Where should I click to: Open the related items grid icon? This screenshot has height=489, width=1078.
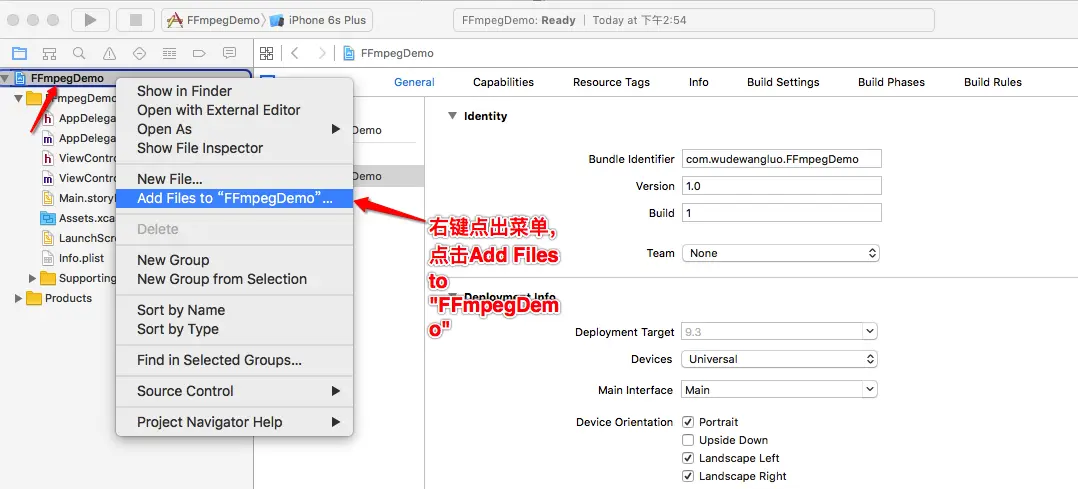click(267, 53)
